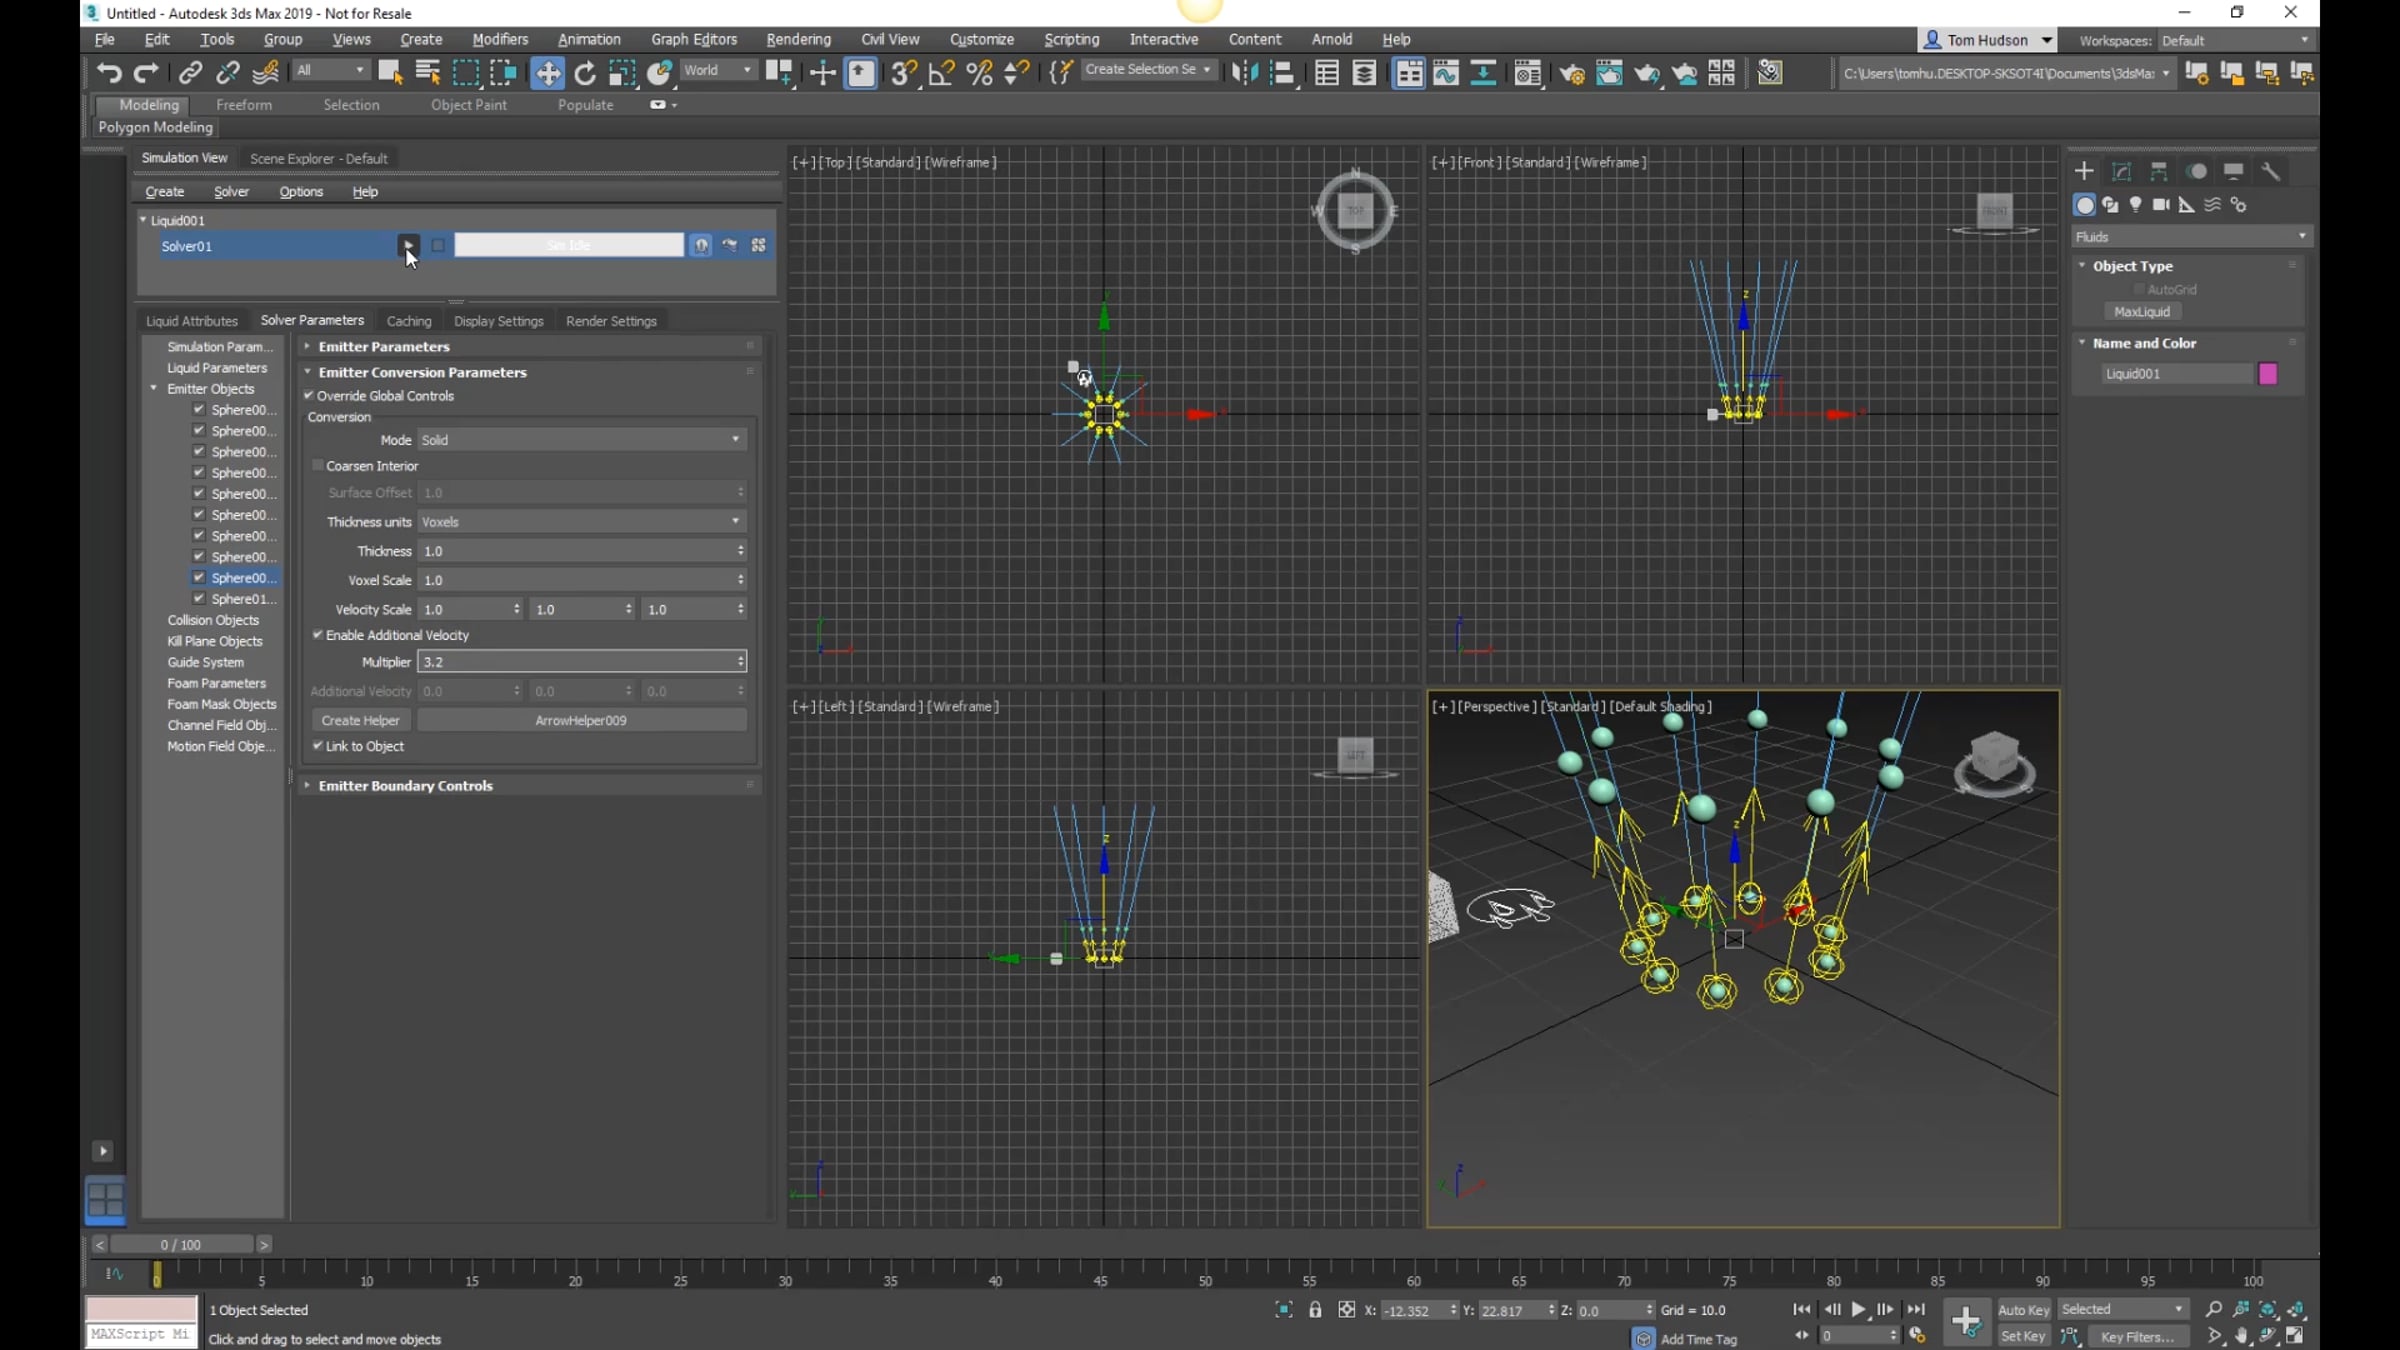Open the Mirror tool

[1245, 72]
